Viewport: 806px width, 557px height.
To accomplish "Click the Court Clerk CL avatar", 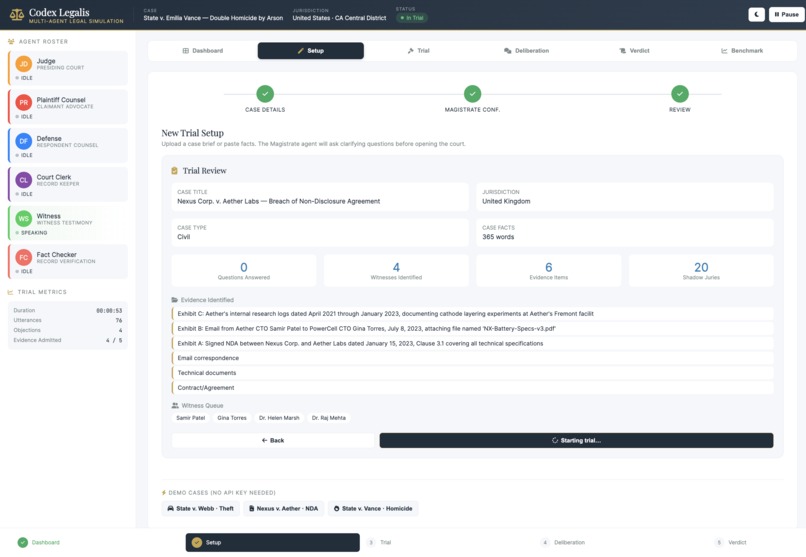I will [x=24, y=180].
